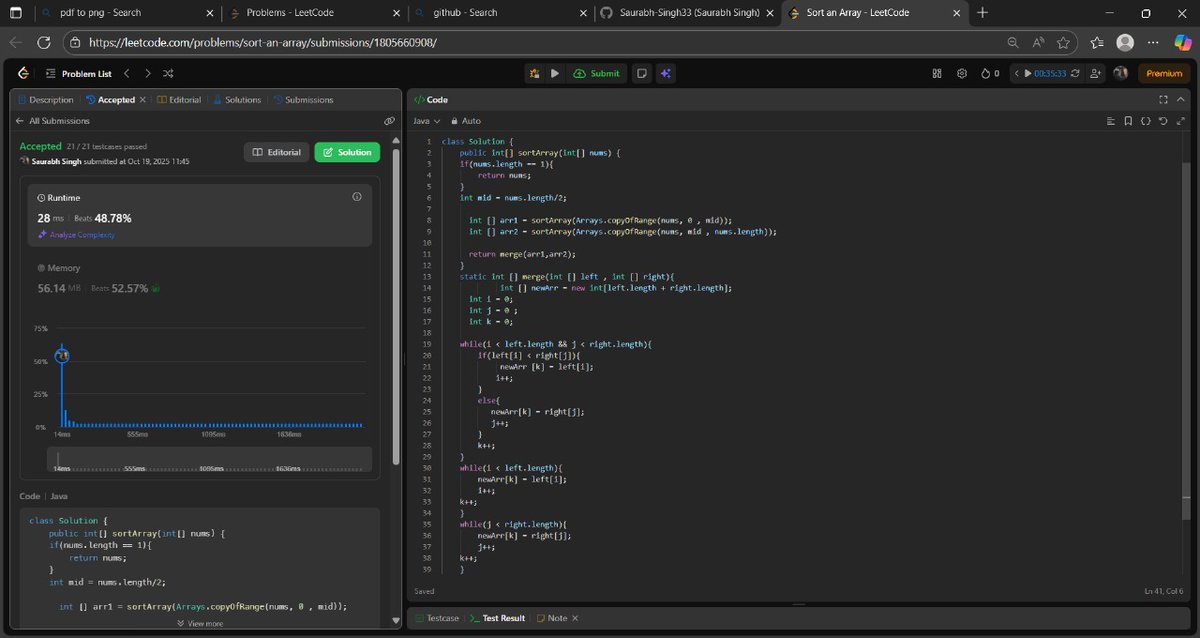Switch to the Solutions tab
Image resolution: width=1200 pixels, height=638 pixels.
(x=237, y=100)
